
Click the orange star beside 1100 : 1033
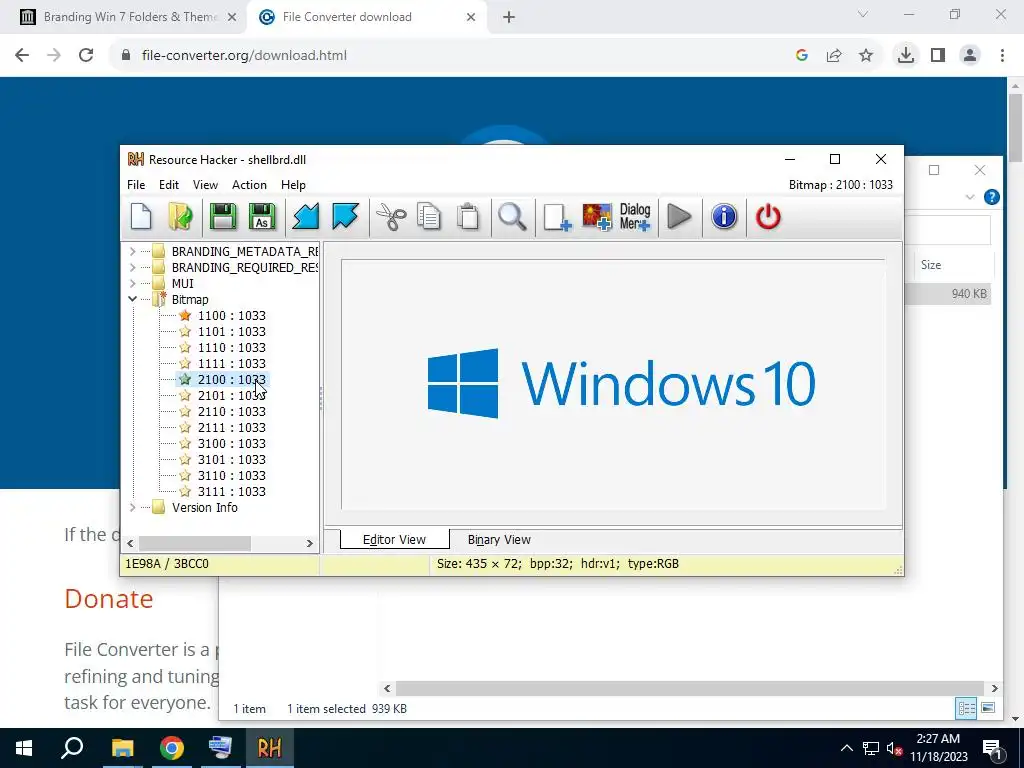coord(185,315)
